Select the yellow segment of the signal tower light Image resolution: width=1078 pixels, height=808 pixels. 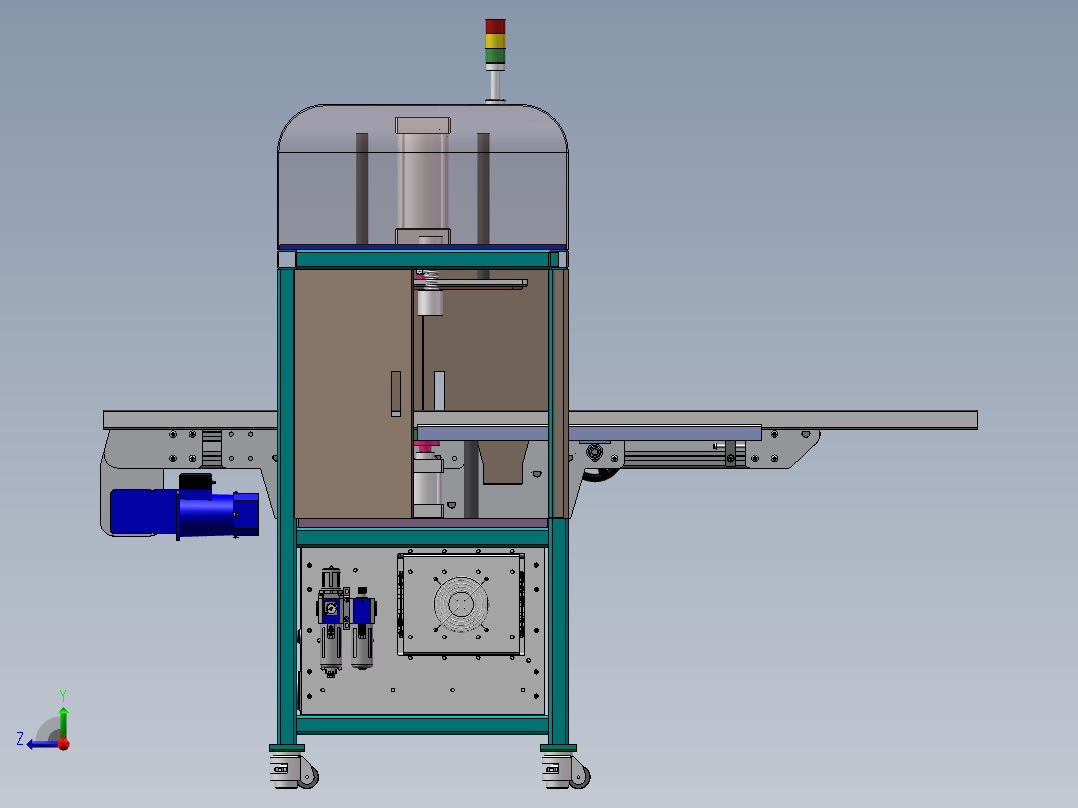[x=495, y=41]
